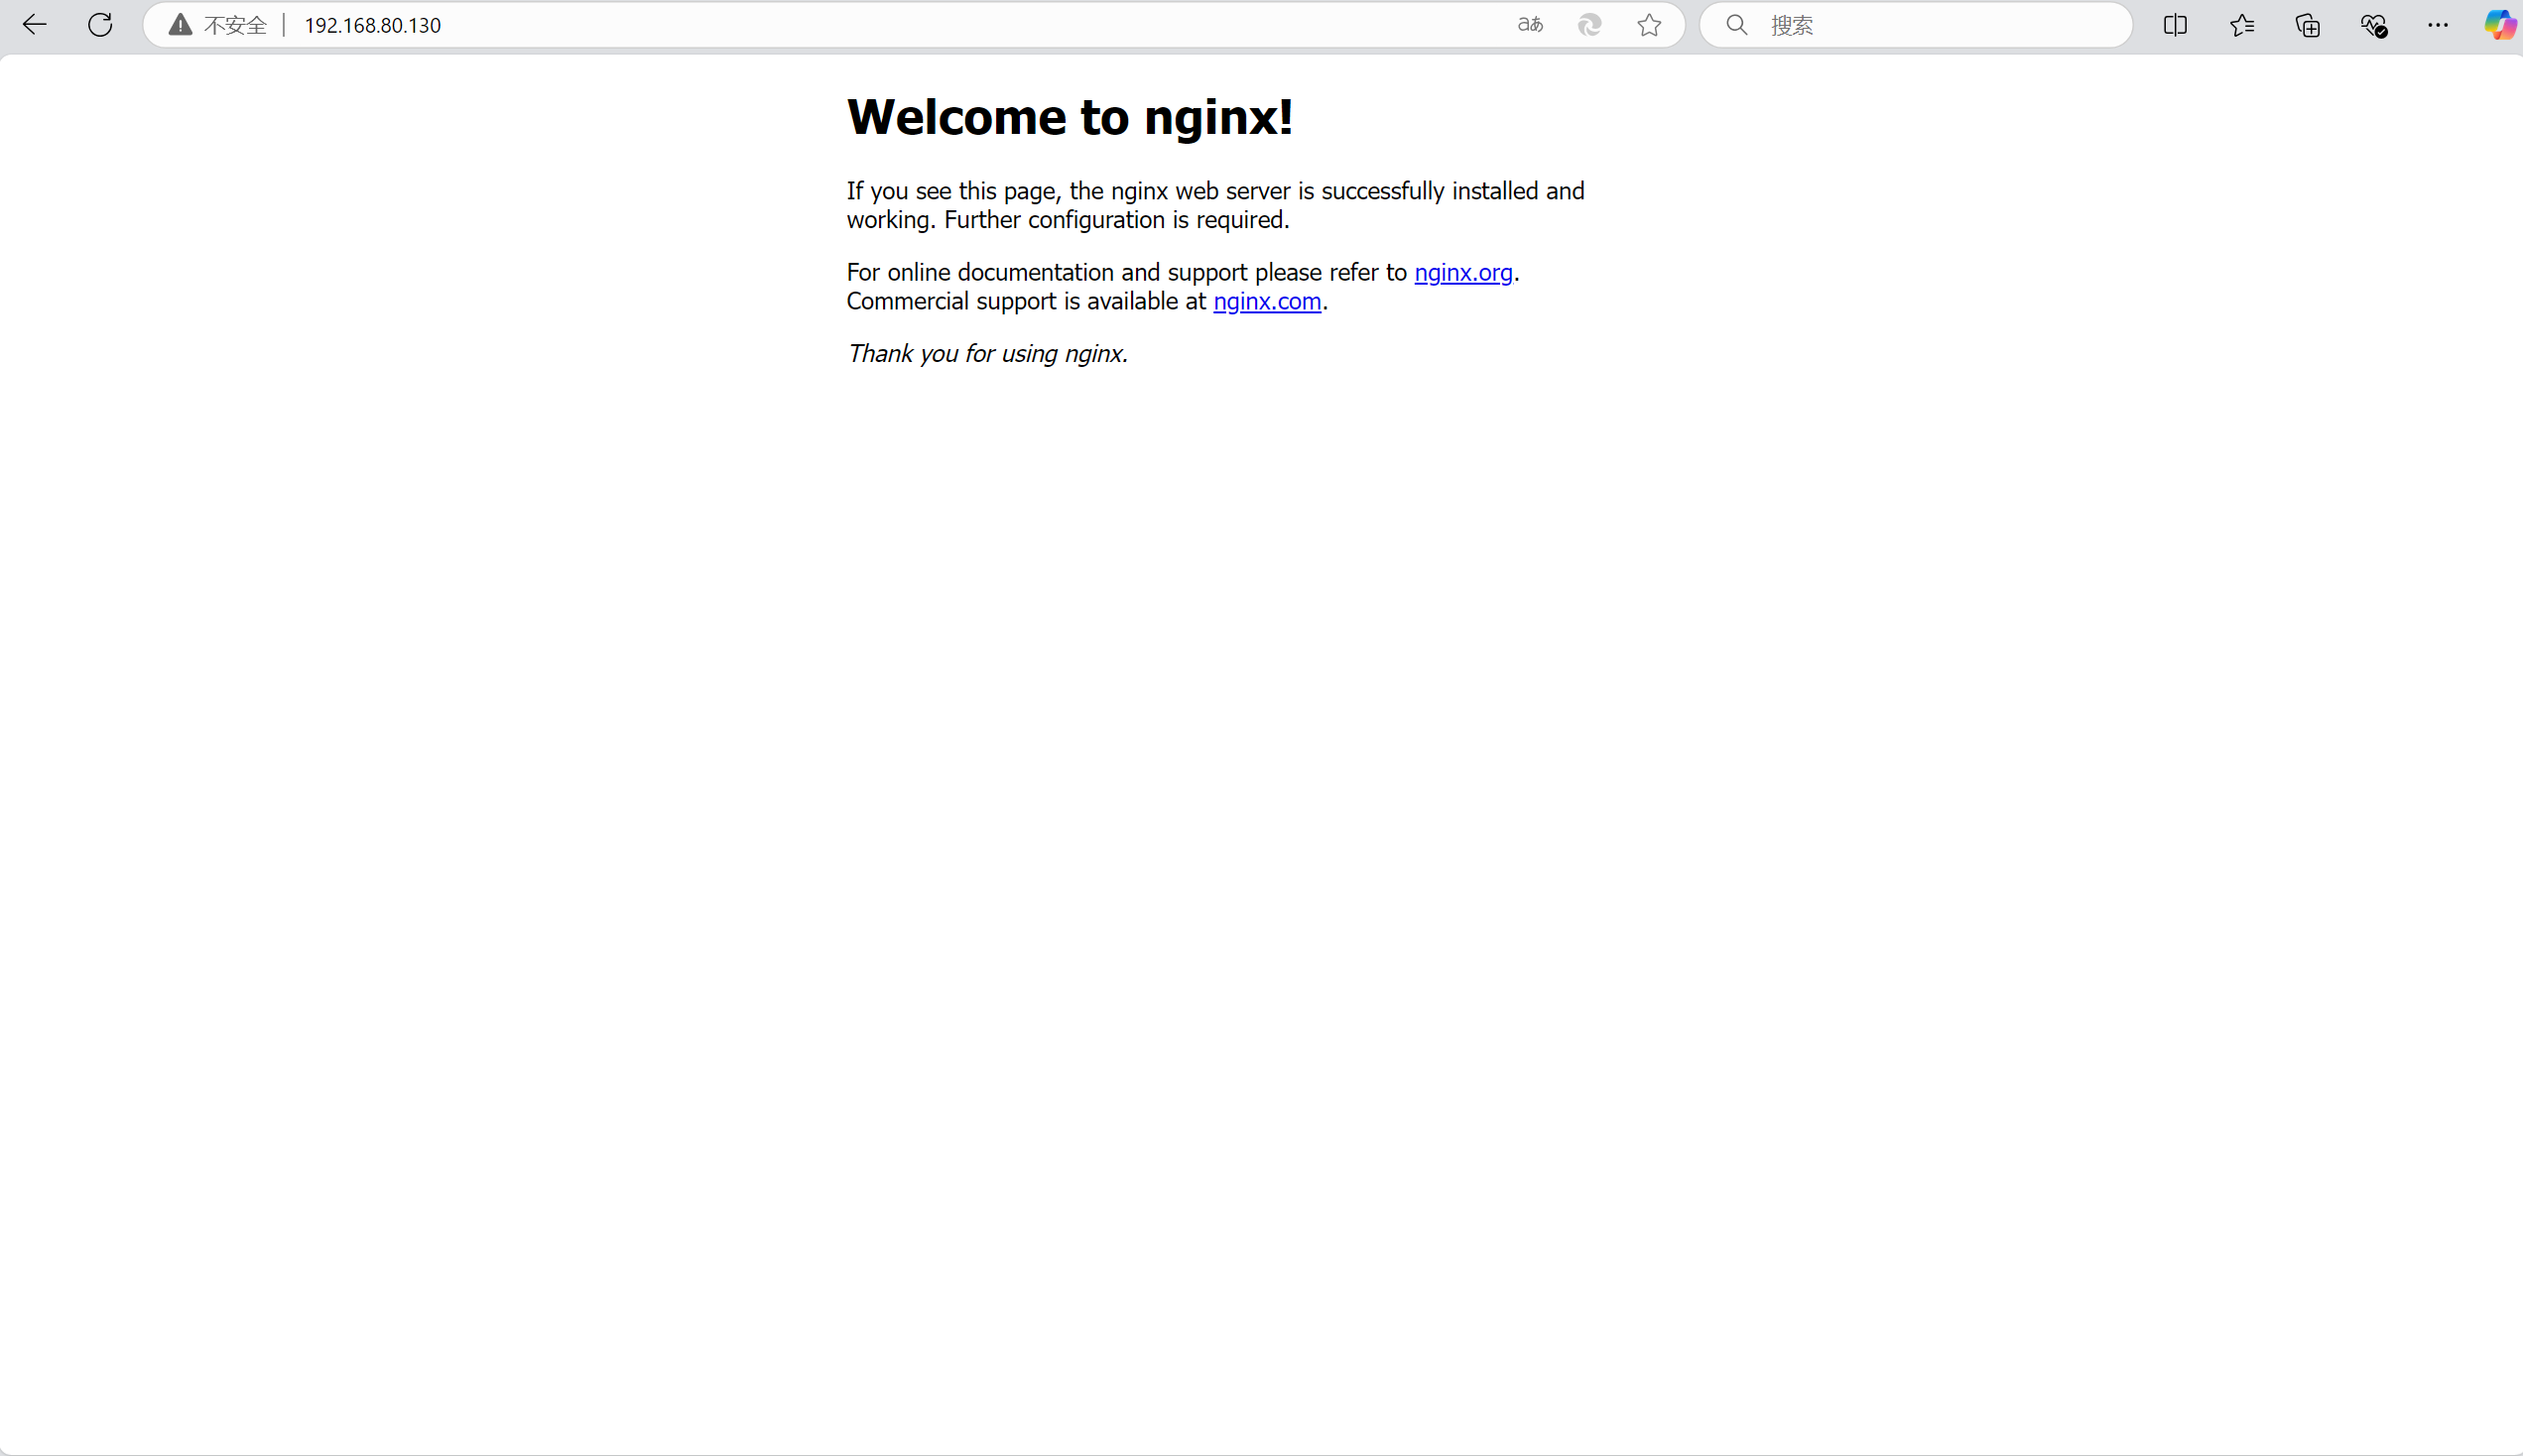The width and height of the screenshot is (2523, 1456).
Task: Click the 不安全 site info label
Action: [235, 25]
